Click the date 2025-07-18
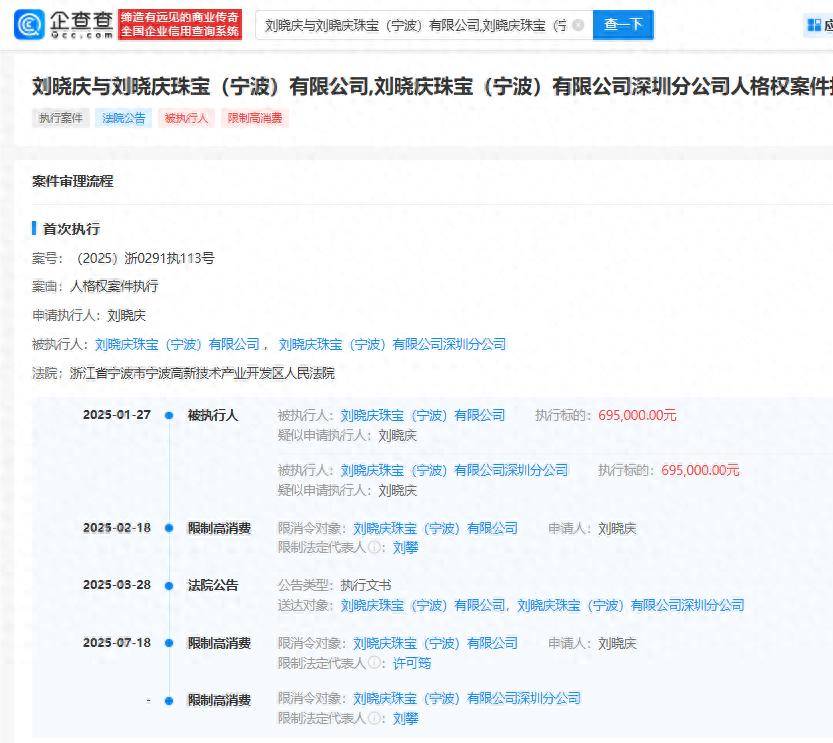This screenshot has height=743, width=833. [117, 643]
